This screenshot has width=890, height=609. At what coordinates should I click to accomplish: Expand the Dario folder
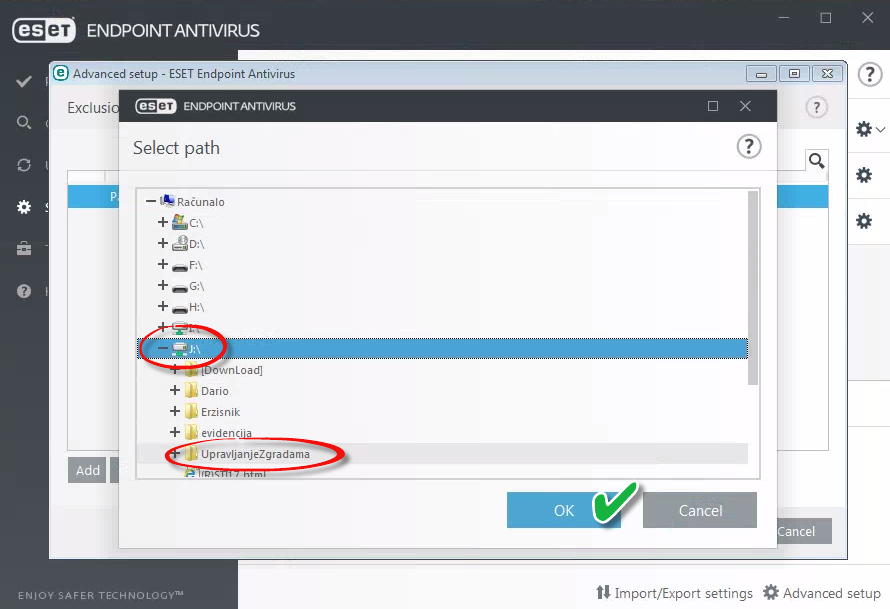pyautogui.click(x=175, y=390)
